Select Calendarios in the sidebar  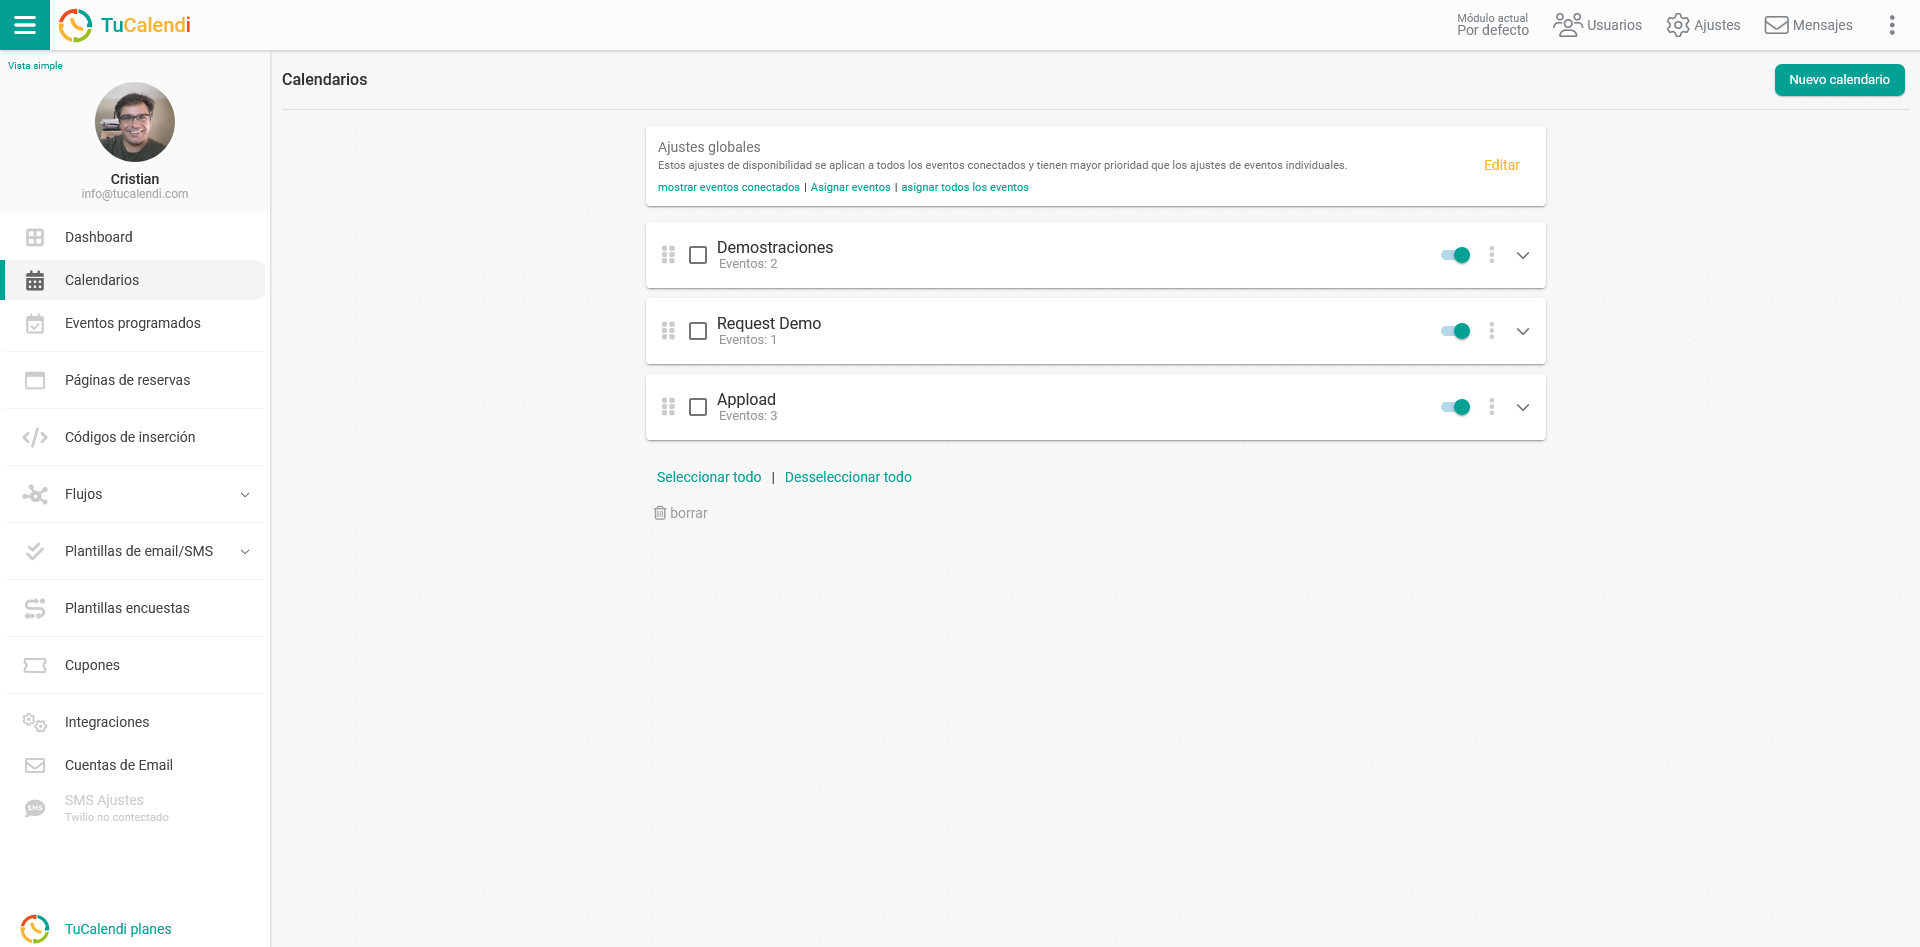click(135, 280)
